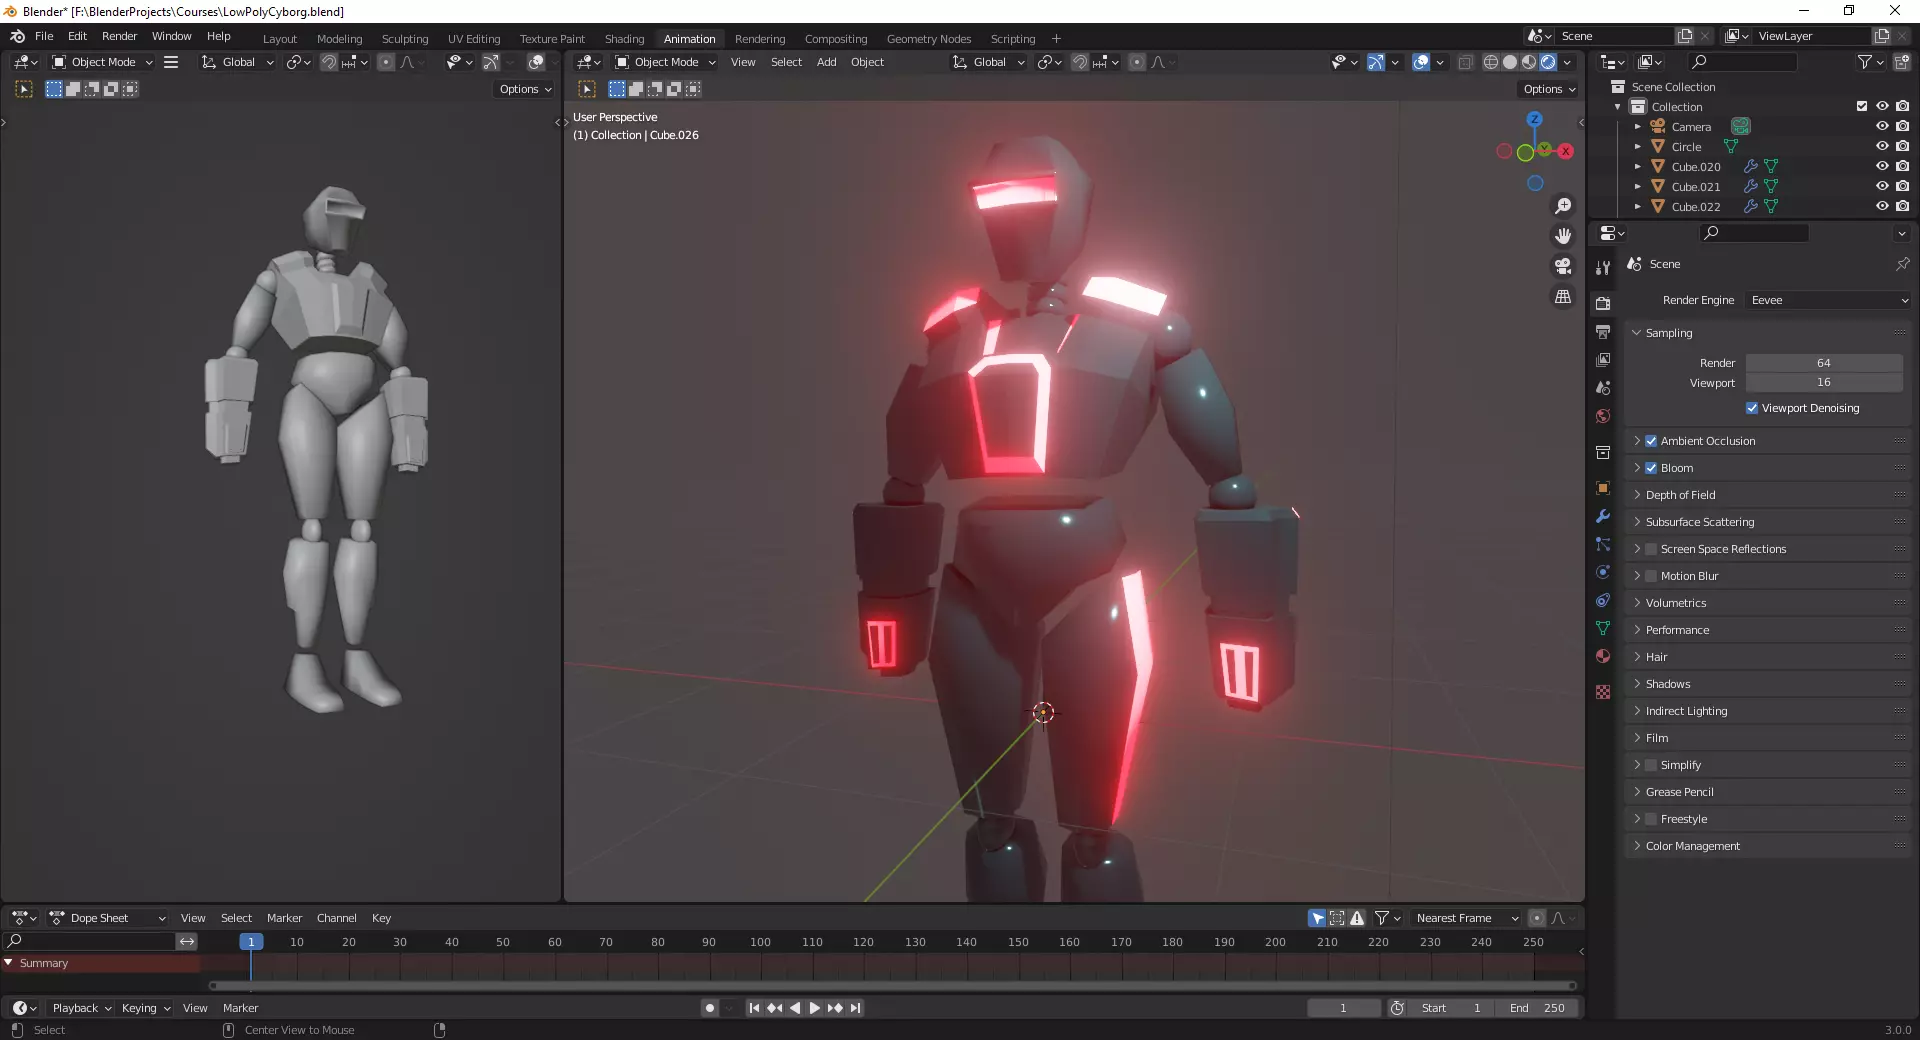Click the Viewport samples field showing 16
1920x1040 pixels.
(1824, 383)
